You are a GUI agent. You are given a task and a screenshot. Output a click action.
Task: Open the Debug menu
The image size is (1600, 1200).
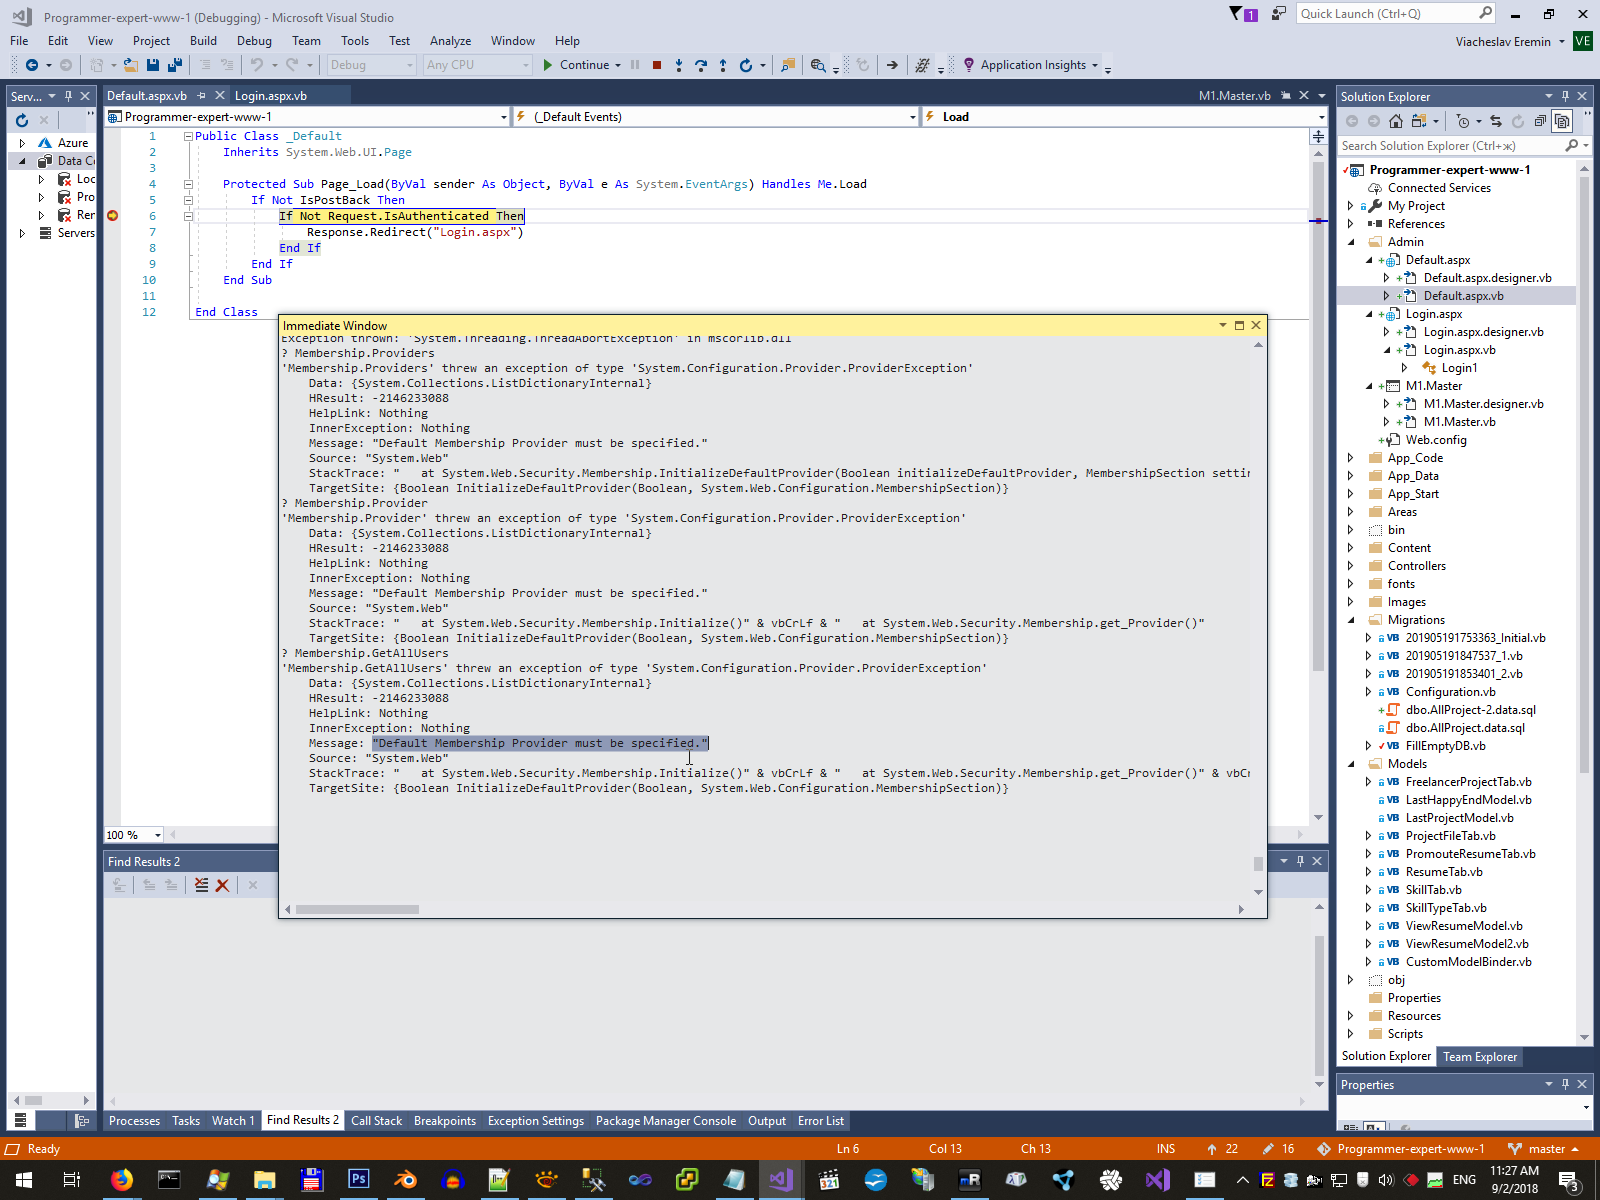[x=254, y=41]
